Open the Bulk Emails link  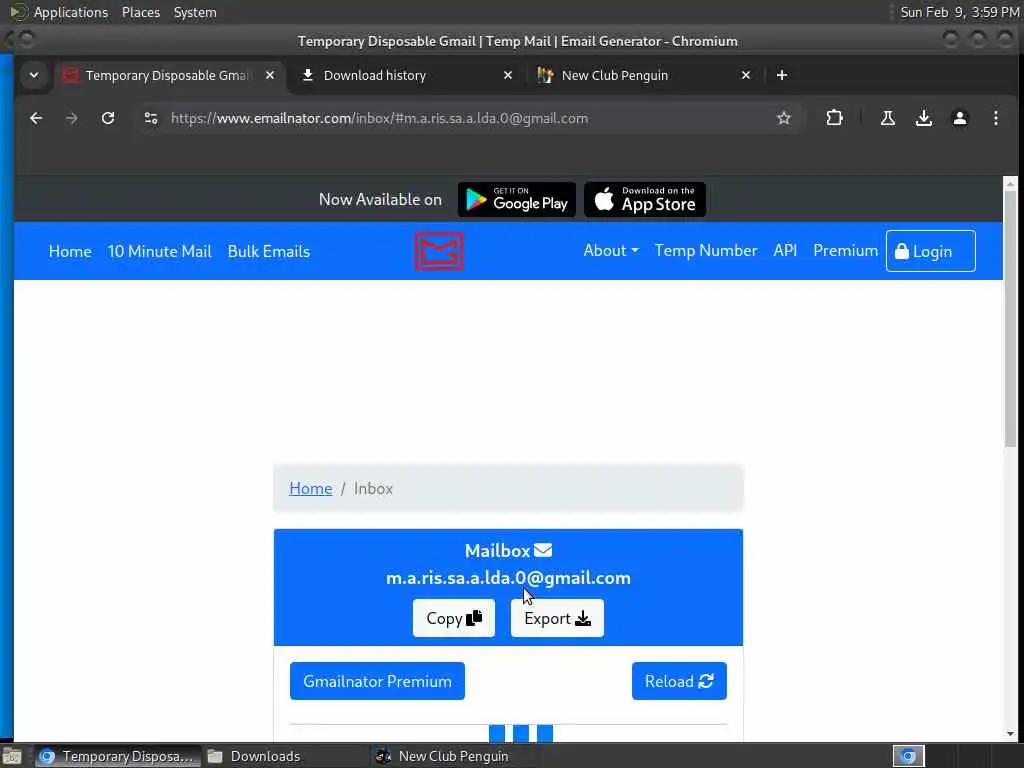coord(268,251)
